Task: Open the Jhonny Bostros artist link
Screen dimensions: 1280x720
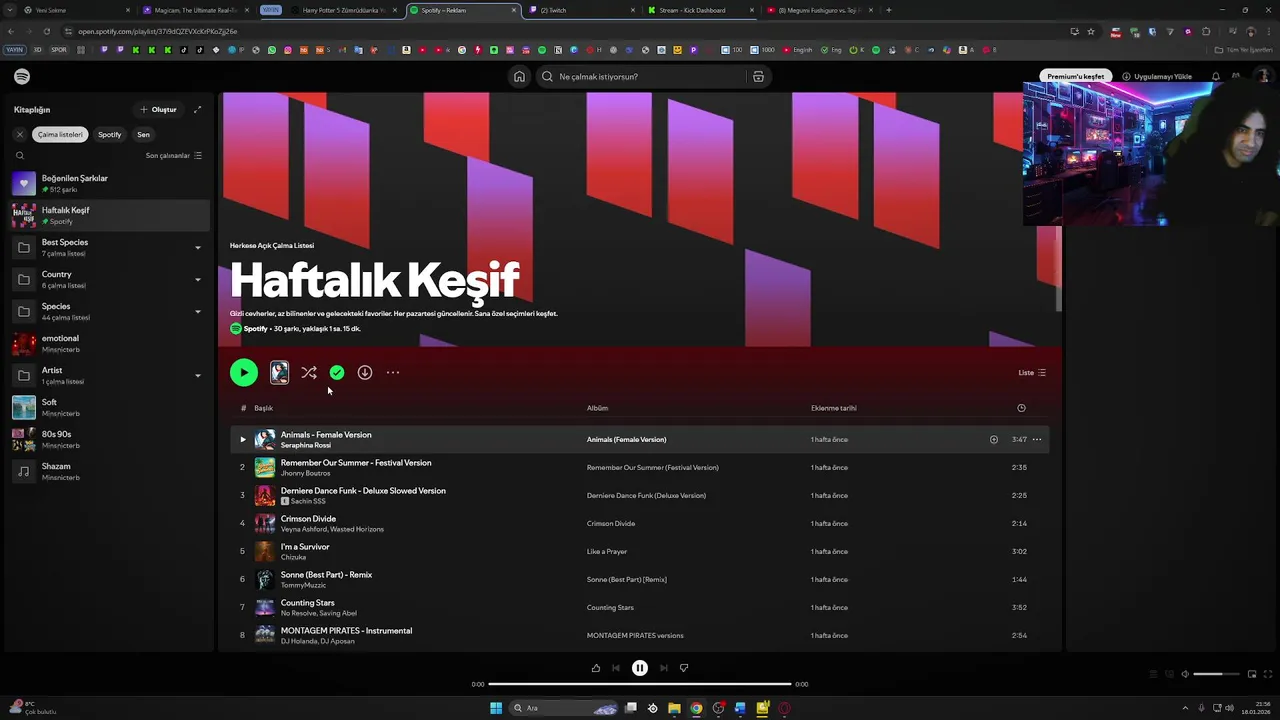Action: [x=305, y=473]
